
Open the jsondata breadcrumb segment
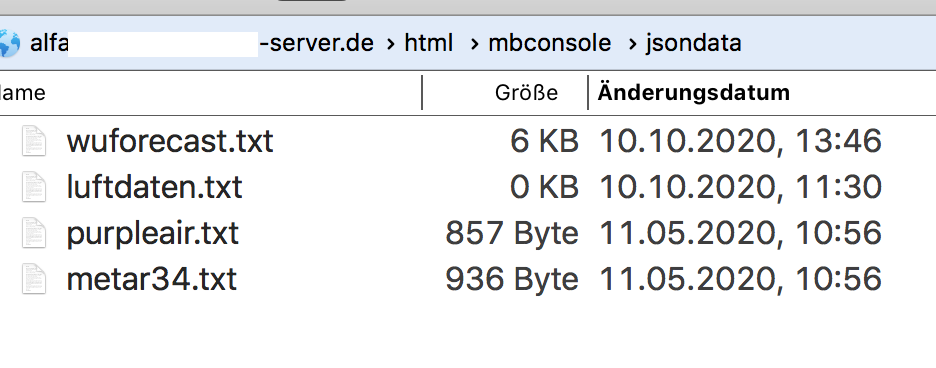(x=694, y=44)
